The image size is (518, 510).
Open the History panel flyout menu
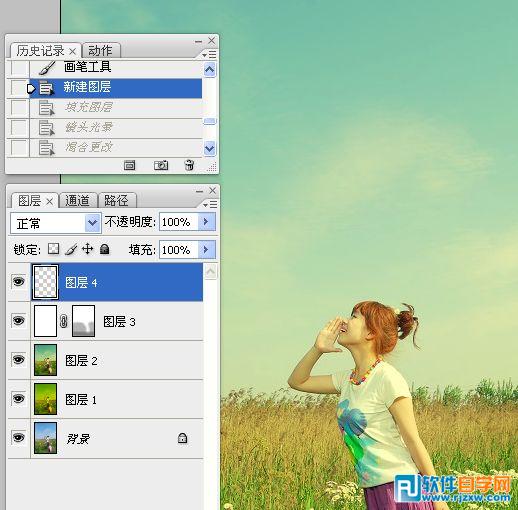coord(209,54)
